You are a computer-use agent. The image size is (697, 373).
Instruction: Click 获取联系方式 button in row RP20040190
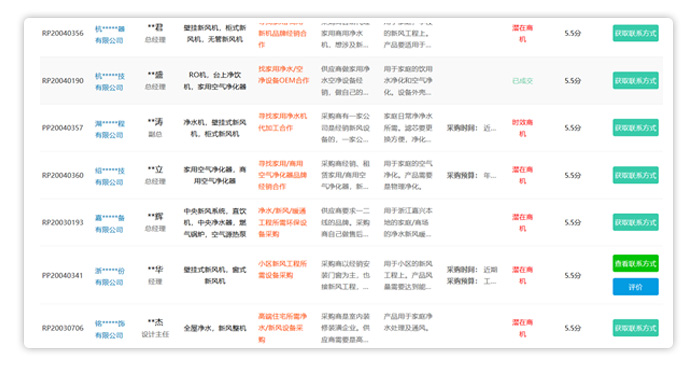click(x=635, y=80)
